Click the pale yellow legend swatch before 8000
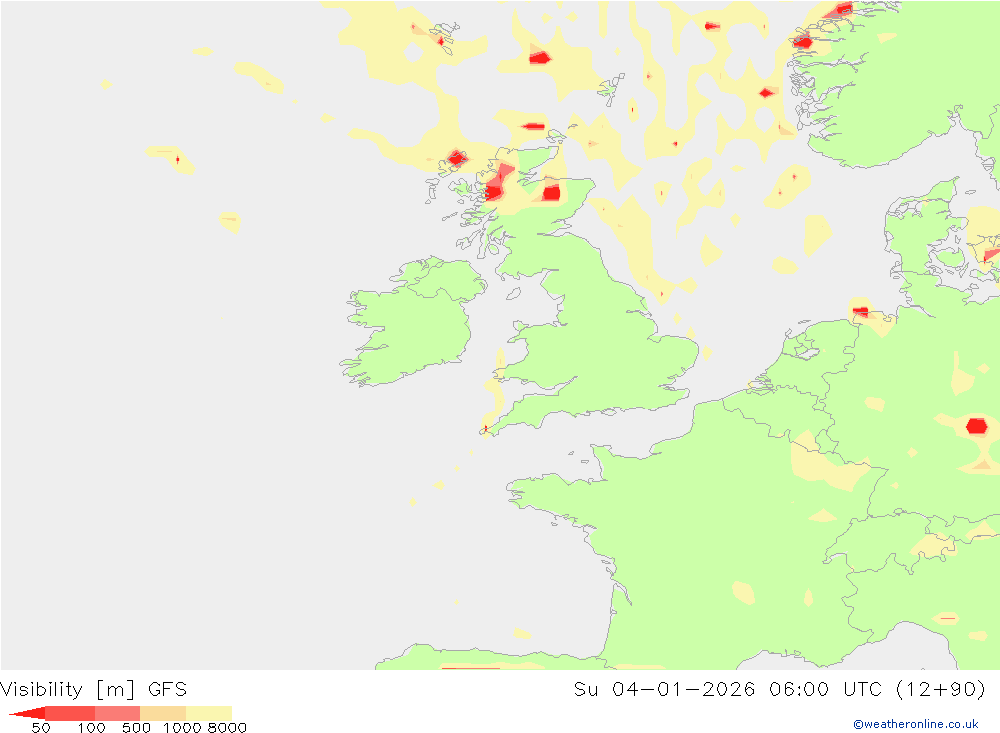The image size is (1000, 733). [209, 713]
